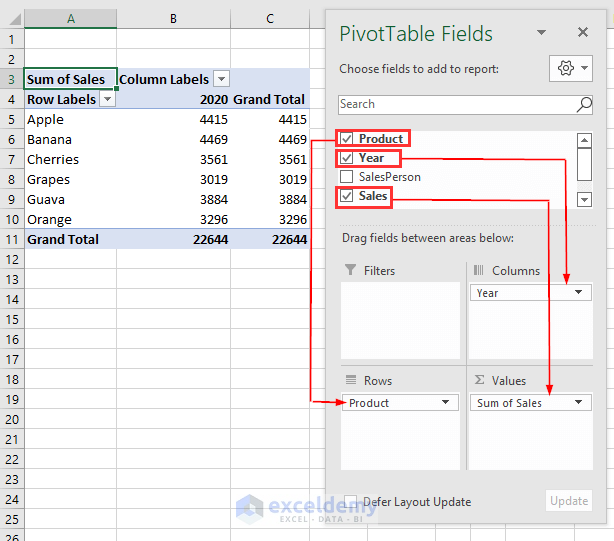Select column B header

tap(173, 18)
